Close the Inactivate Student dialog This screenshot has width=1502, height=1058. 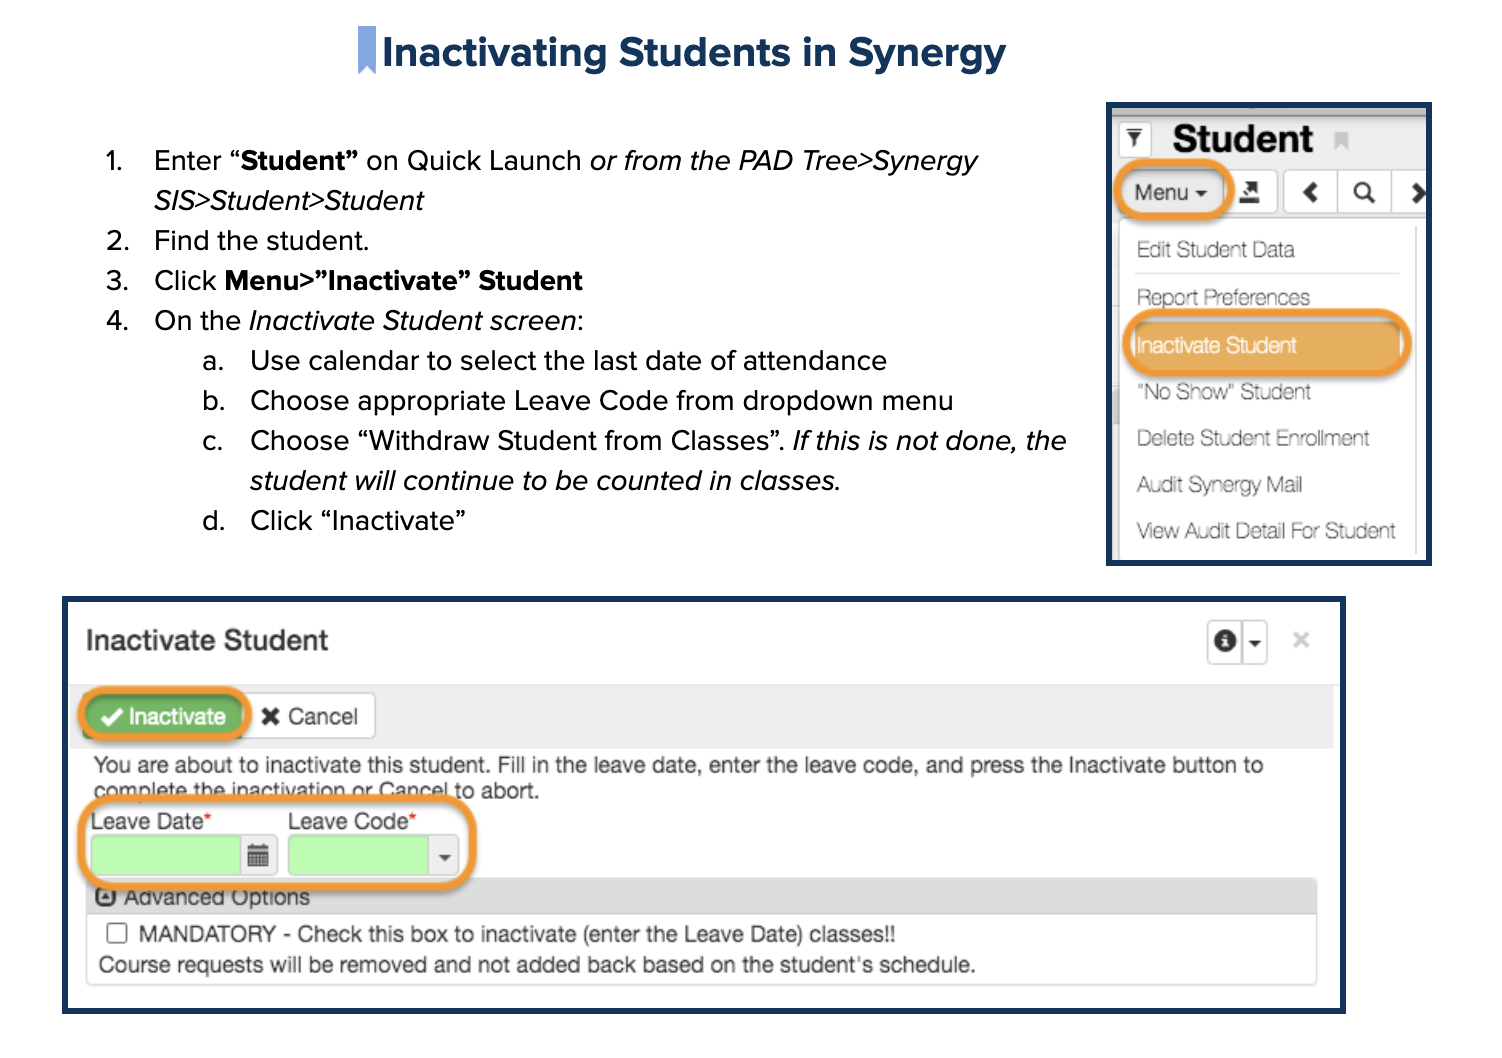[1301, 640]
